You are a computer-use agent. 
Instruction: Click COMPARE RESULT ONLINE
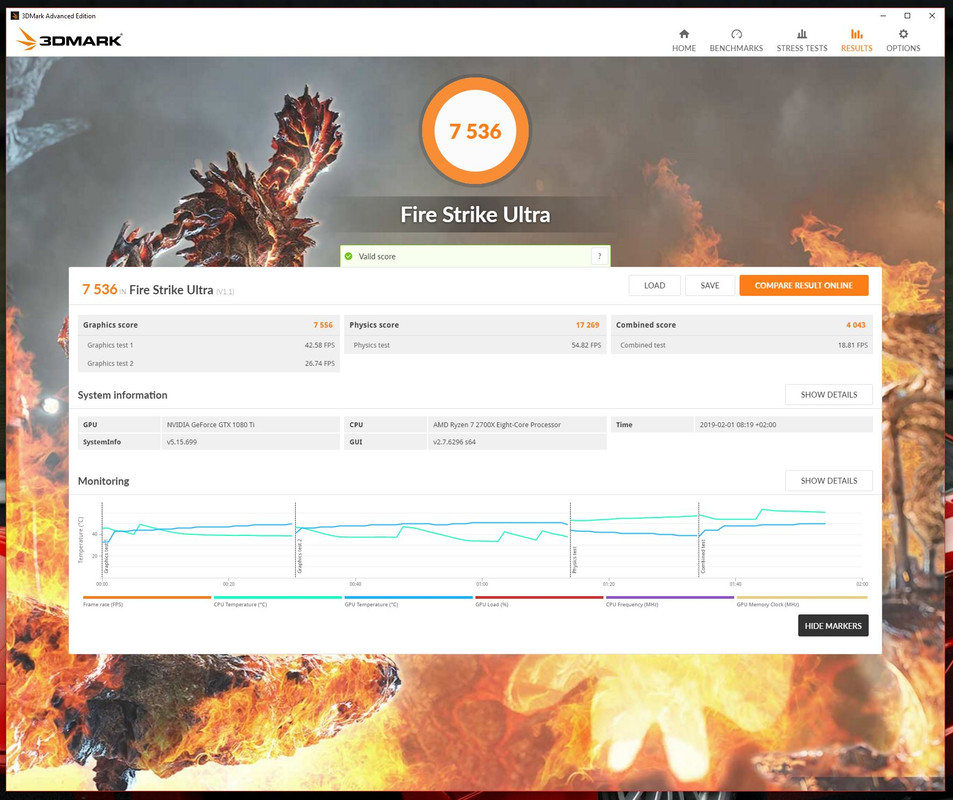803,285
